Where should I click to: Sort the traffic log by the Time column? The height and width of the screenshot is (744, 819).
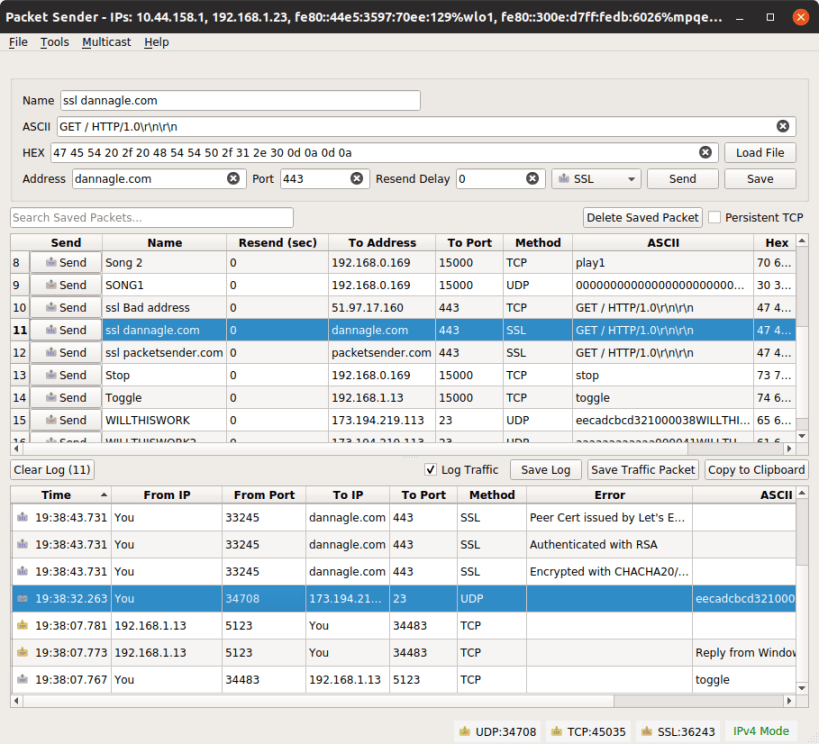(x=60, y=495)
